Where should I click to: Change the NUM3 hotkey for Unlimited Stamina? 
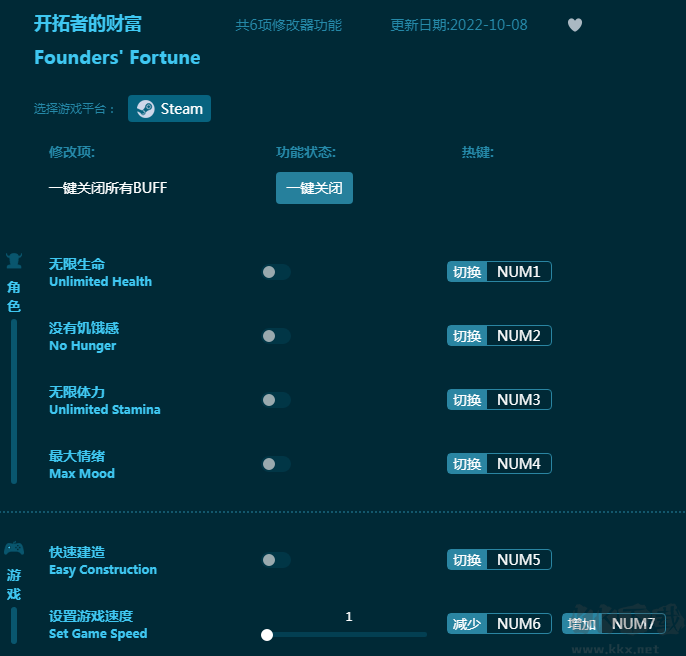pos(518,400)
